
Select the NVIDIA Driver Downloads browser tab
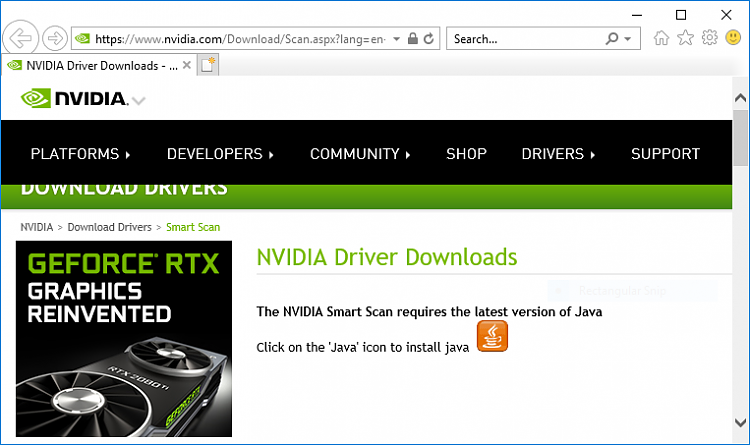point(98,65)
